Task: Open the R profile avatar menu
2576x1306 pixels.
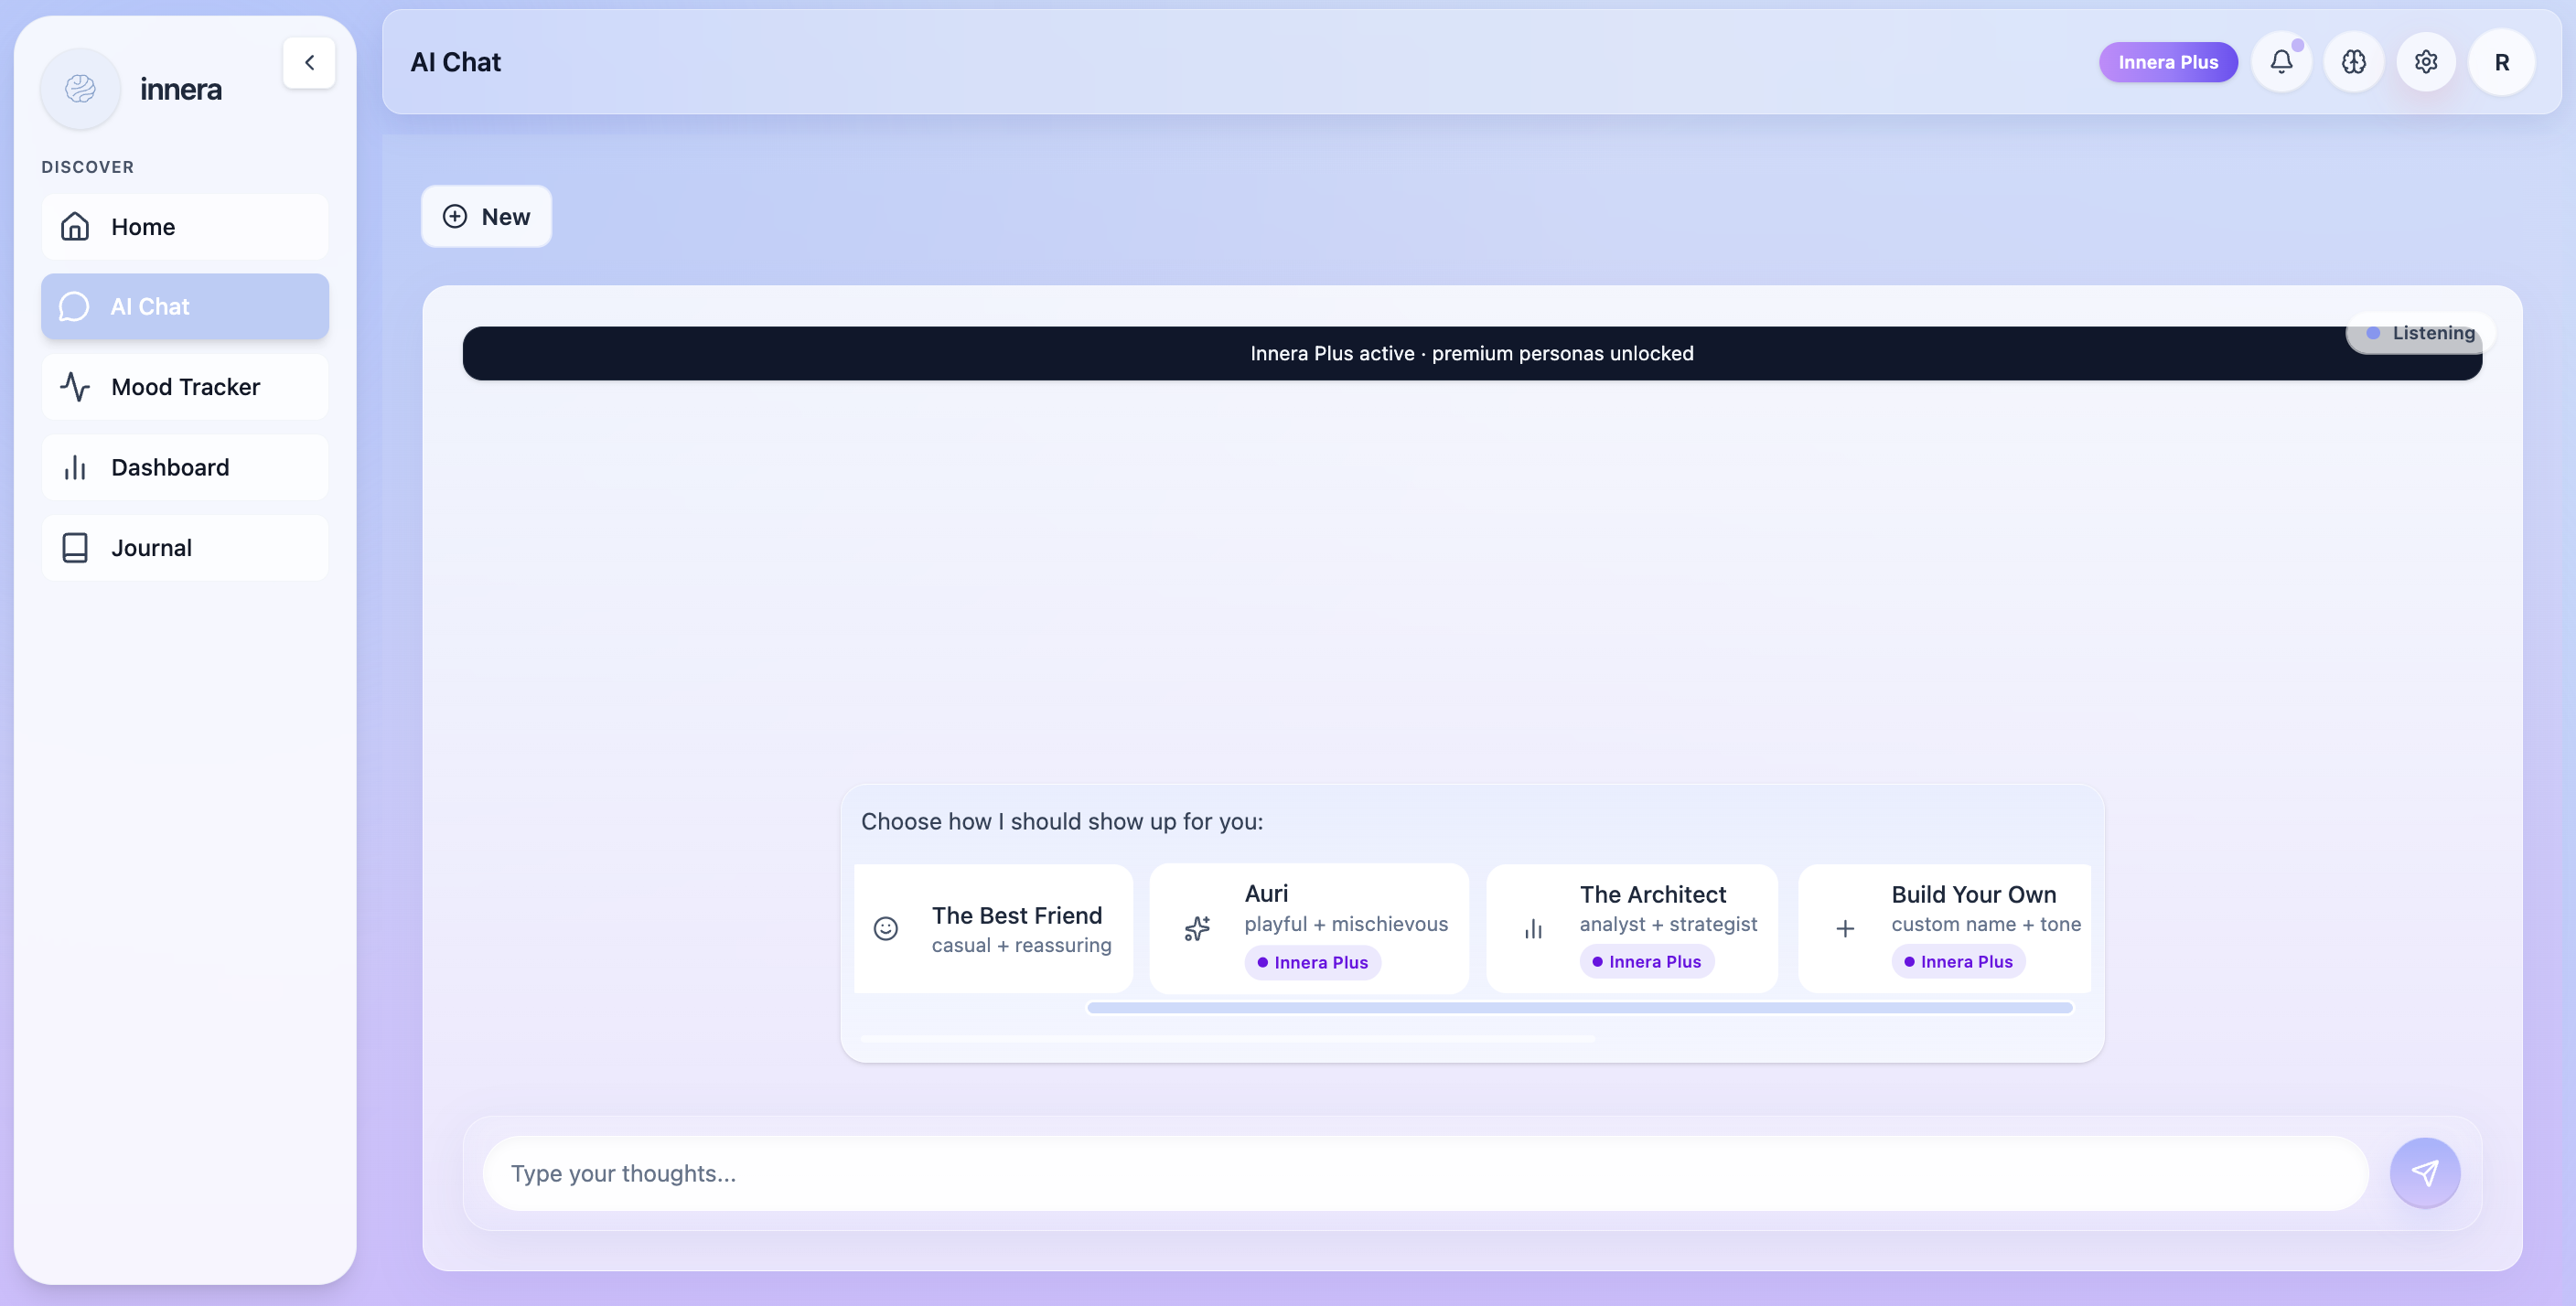Action: tap(2501, 62)
